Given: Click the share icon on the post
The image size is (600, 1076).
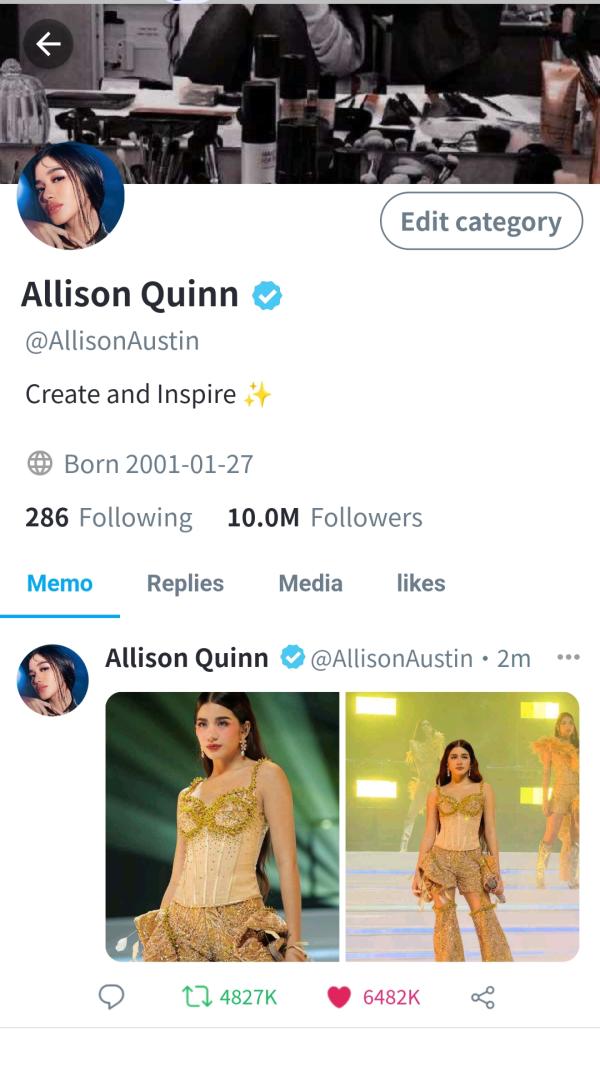Looking at the screenshot, I should pos(482,997).
